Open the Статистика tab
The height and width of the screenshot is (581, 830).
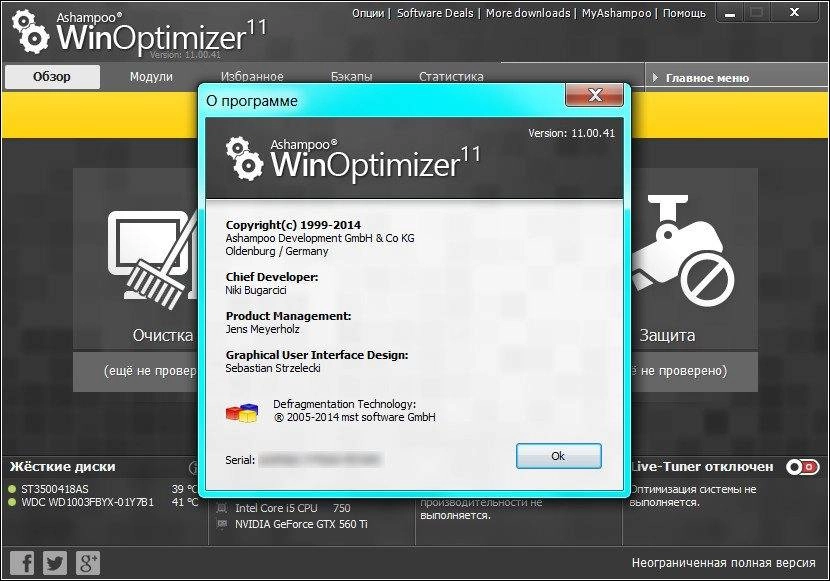pos(451,77)
